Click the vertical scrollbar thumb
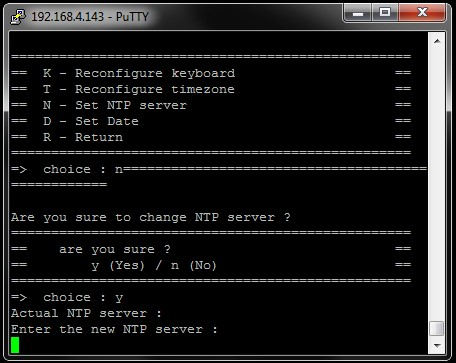The height and width of the screenshot is (363, 456). (x=437, y=328)
